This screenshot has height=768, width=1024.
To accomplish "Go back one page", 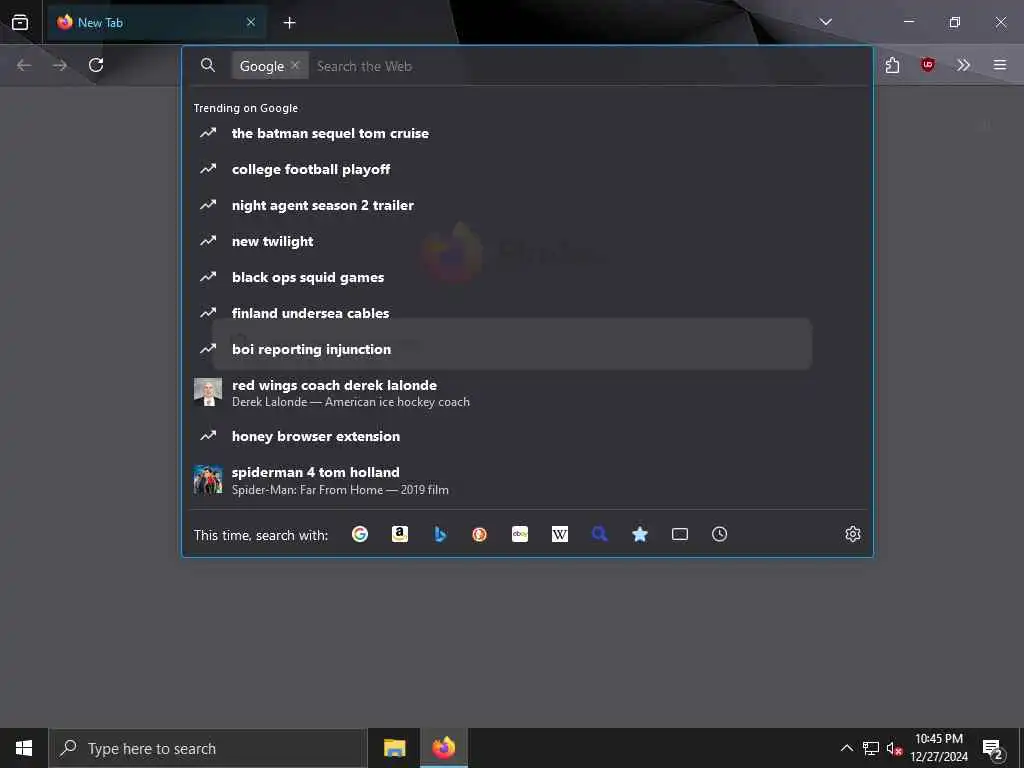I will pyautogui.click(x=24, y=65).
